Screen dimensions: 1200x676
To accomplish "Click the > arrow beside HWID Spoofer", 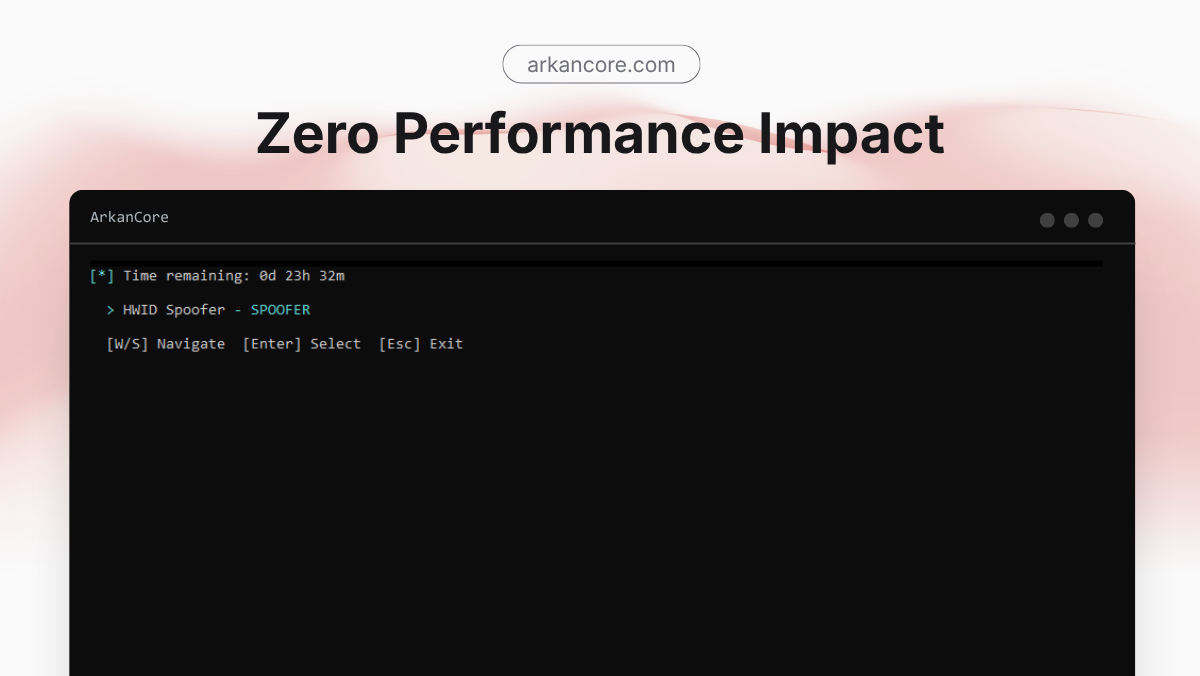I will [x=110, y=310].
